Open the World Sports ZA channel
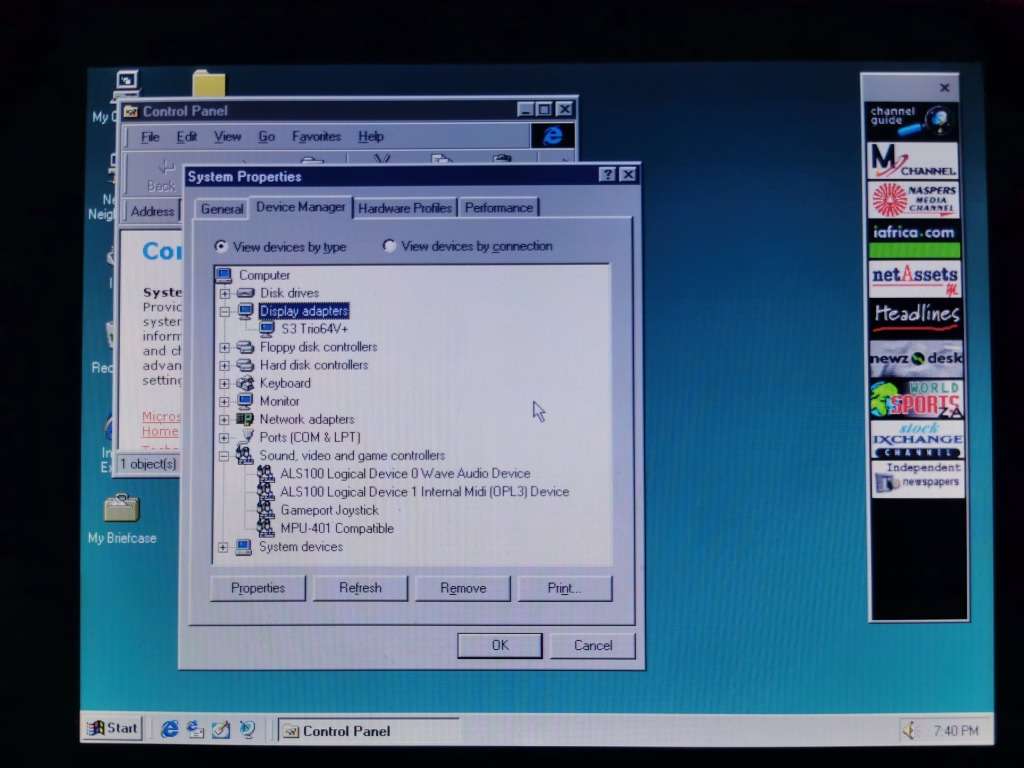This screenshot has height=768, width=1024. point(914,399)
